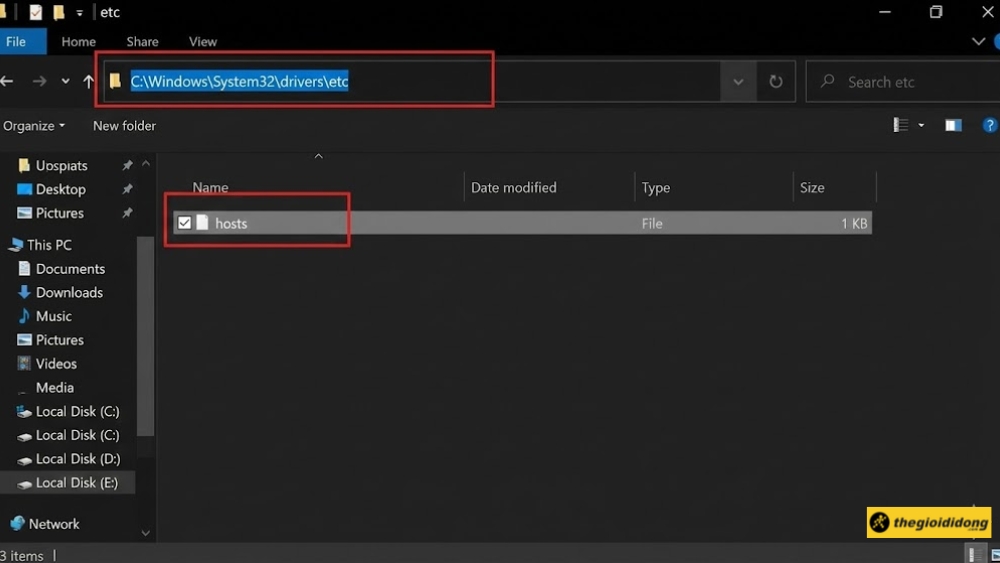This screenshot has width=1000, height=563.
Task: Open view options dropdown arrow
Action: (x=921, y=125)
